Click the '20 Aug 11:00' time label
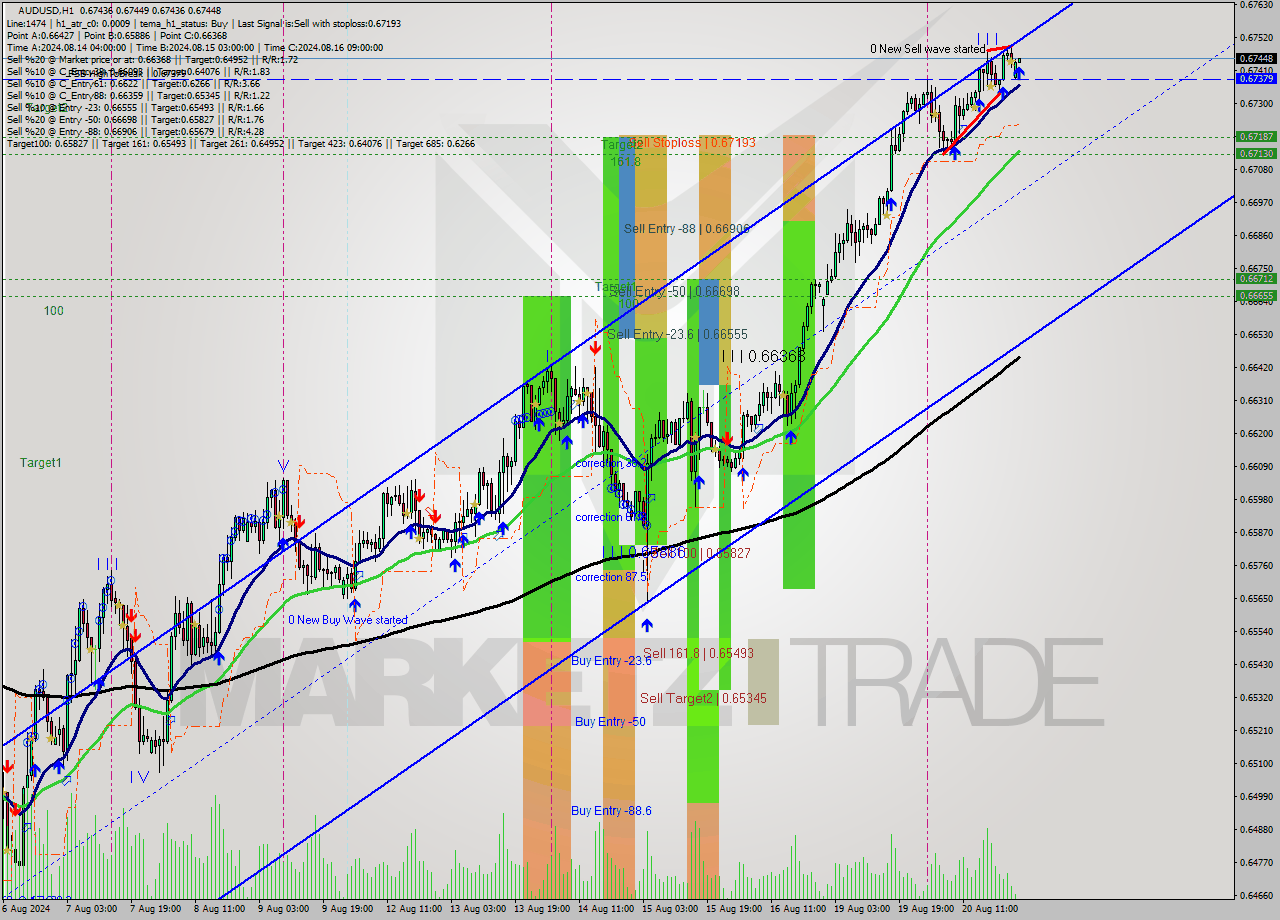1280x920 pixels. tap(991, 910)
